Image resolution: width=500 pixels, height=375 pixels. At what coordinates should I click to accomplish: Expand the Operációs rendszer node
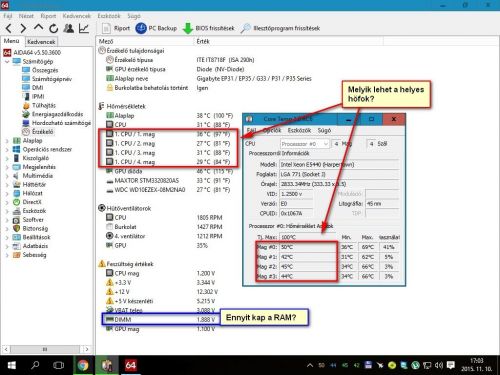click(7, 149)
